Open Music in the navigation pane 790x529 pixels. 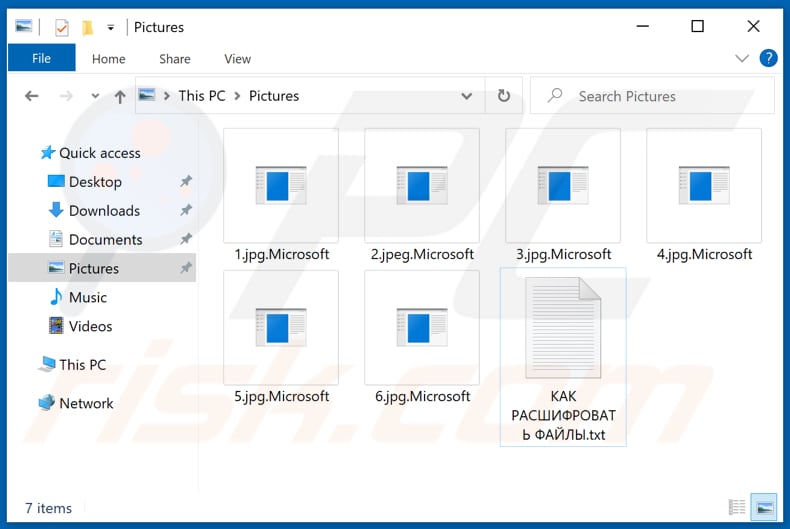(78, 297)
